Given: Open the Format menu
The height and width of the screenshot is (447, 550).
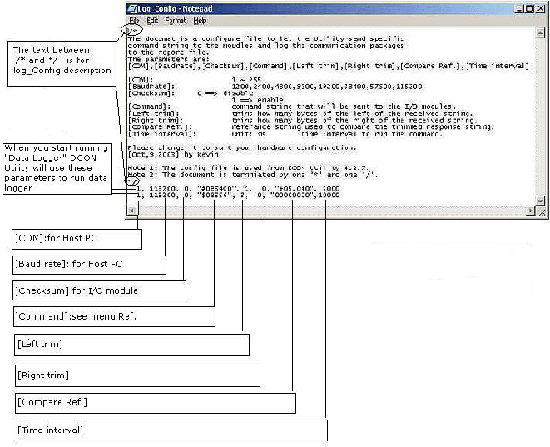Looking at the screenshot, I should pyautogui.click(x=176, y=21).
